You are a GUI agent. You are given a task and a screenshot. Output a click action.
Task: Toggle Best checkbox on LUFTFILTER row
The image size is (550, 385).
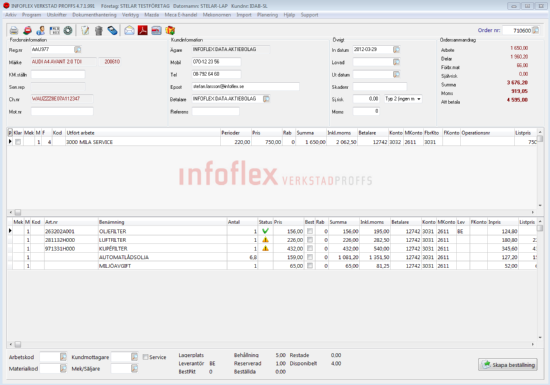310,240
